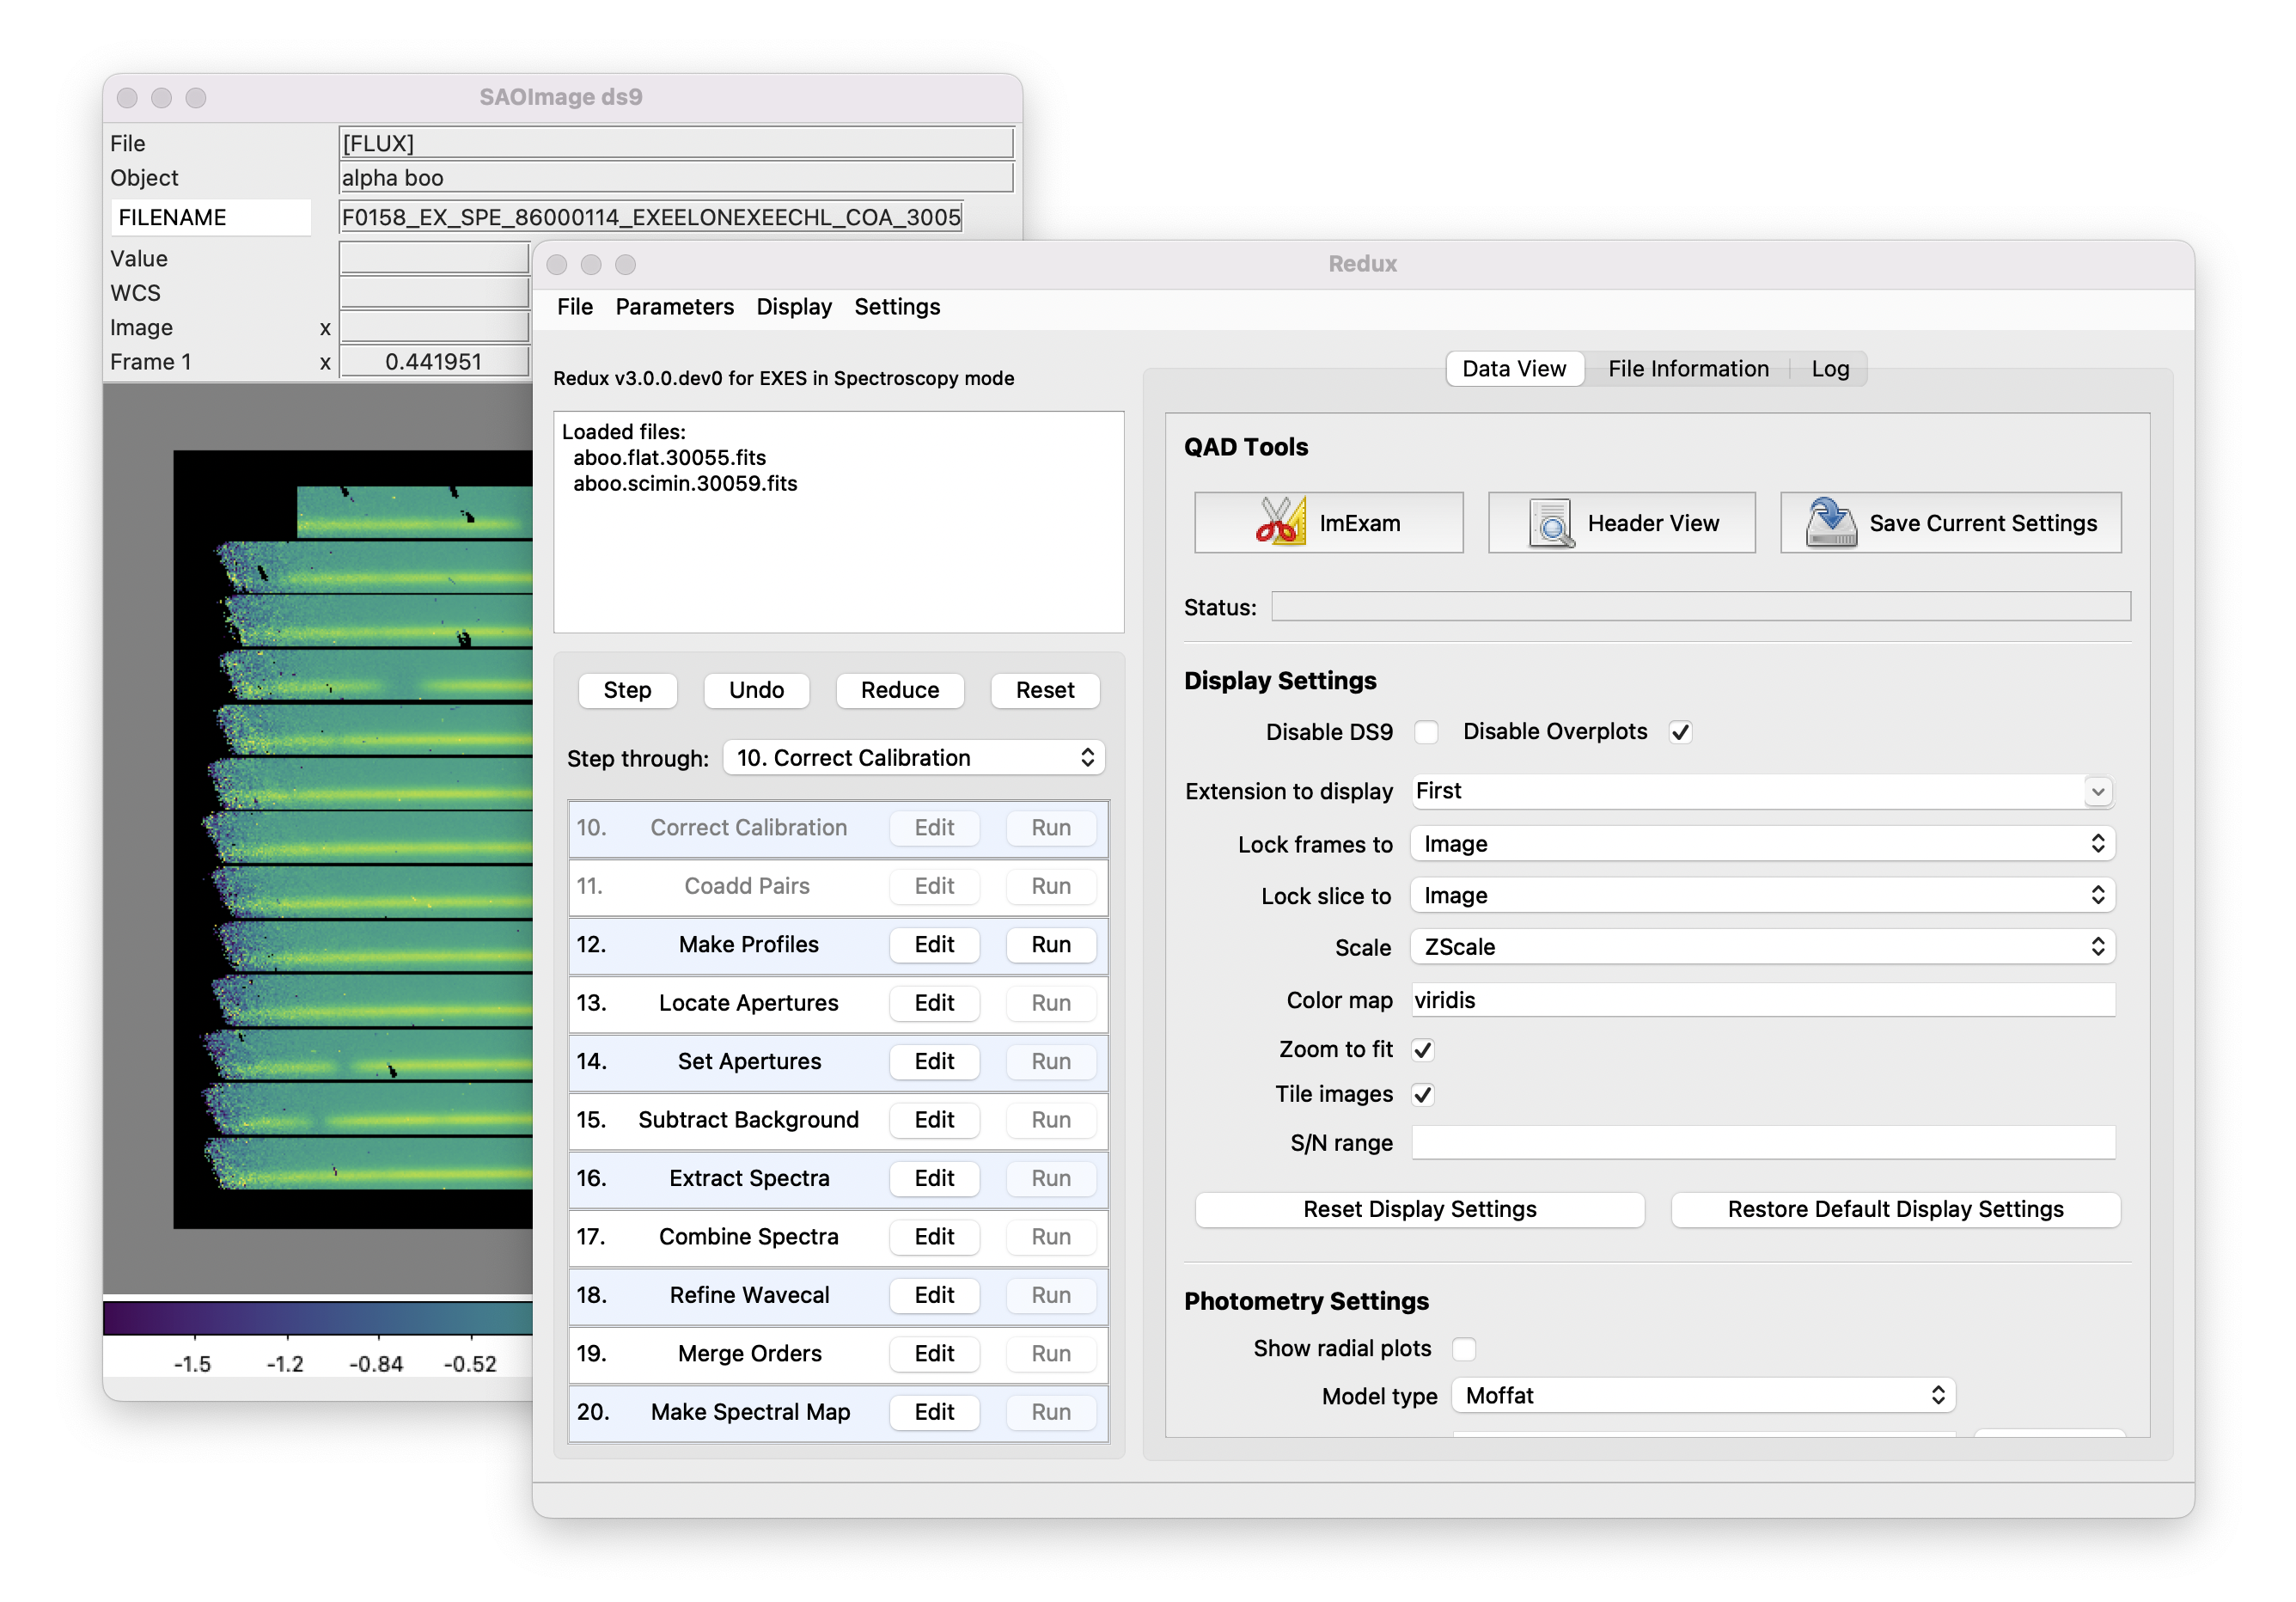
Task: Open the Model type dropdown showing Moffat
Action: coord(1935,1394)
